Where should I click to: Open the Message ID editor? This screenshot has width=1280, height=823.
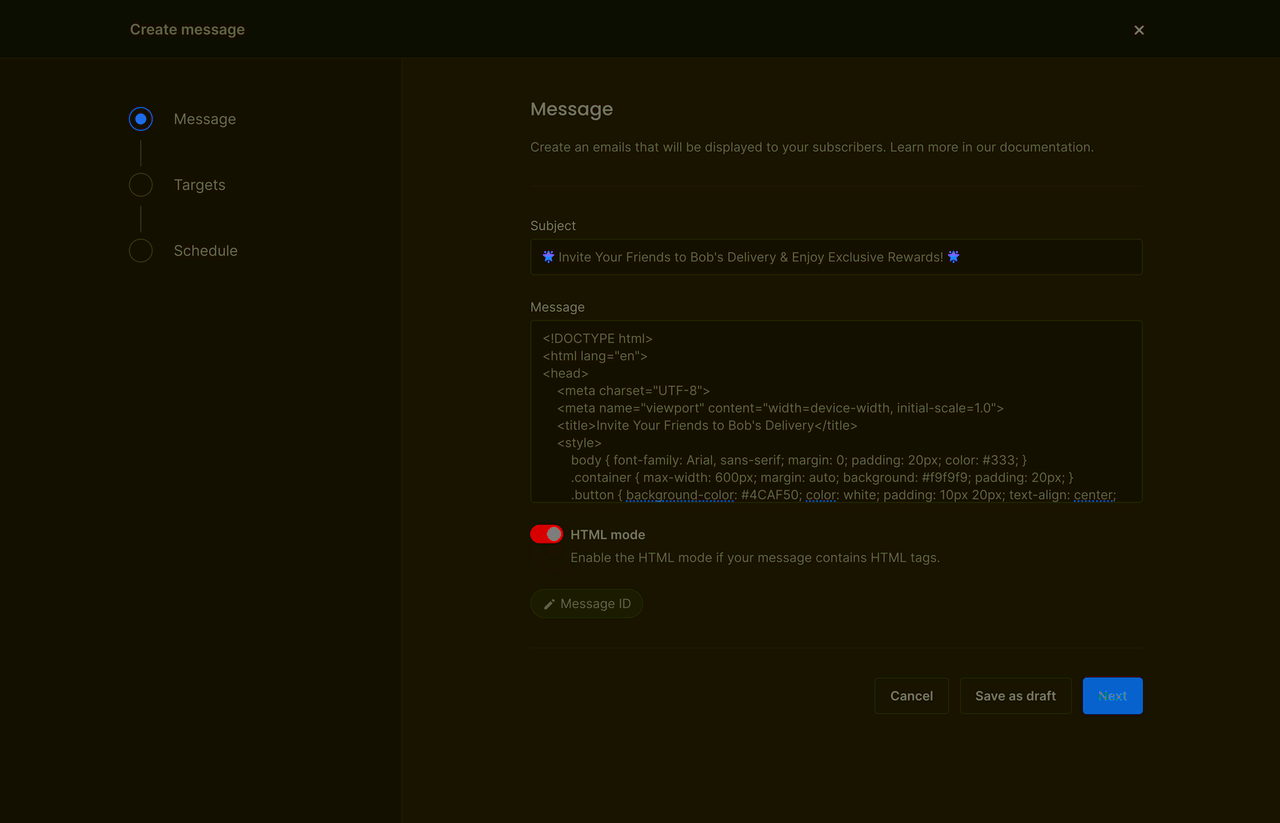[x=586, y=603]
